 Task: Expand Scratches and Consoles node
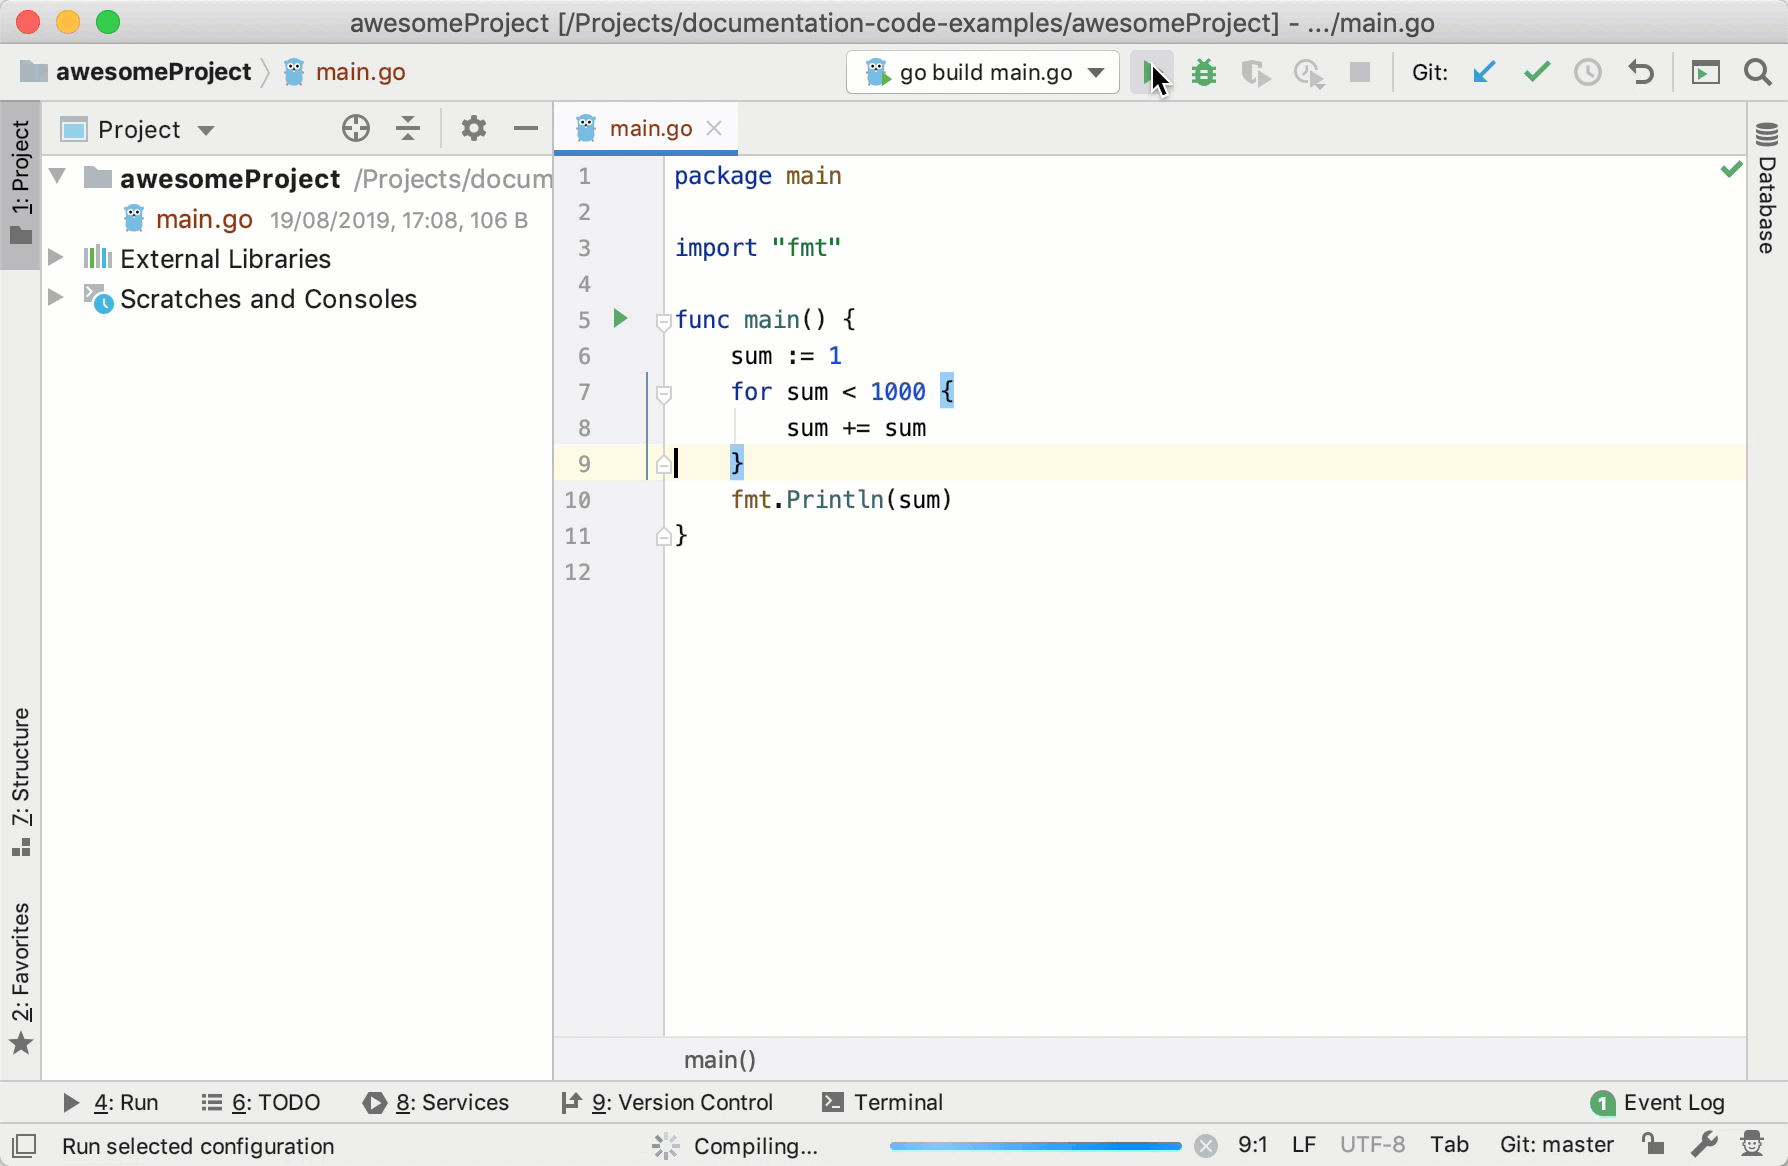coord(57,298)
